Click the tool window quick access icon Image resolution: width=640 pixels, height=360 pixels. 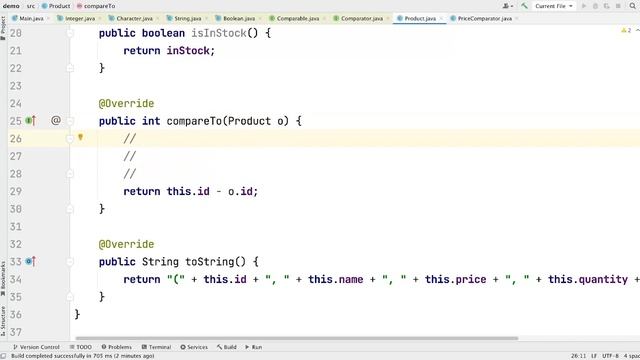coord(4,356)
